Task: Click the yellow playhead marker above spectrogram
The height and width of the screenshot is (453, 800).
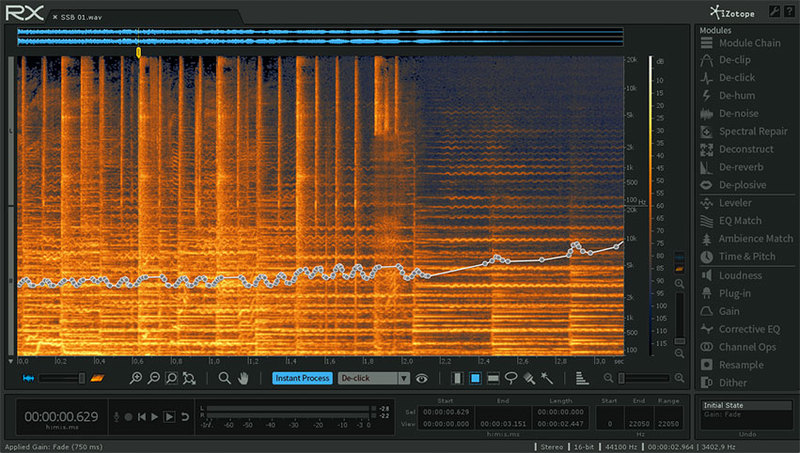Action: click(x=138, y=52)
